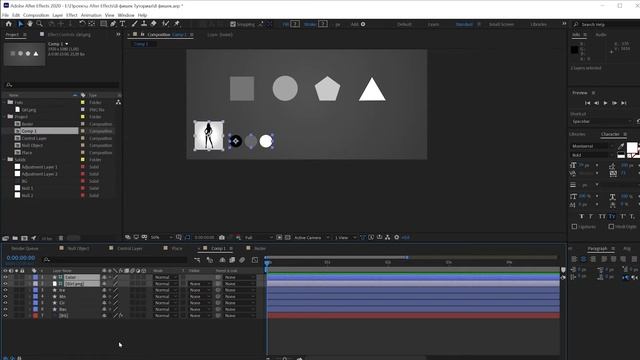Go to the Home screen icon
Screen dimensions: 640x360
coord(9,24)
